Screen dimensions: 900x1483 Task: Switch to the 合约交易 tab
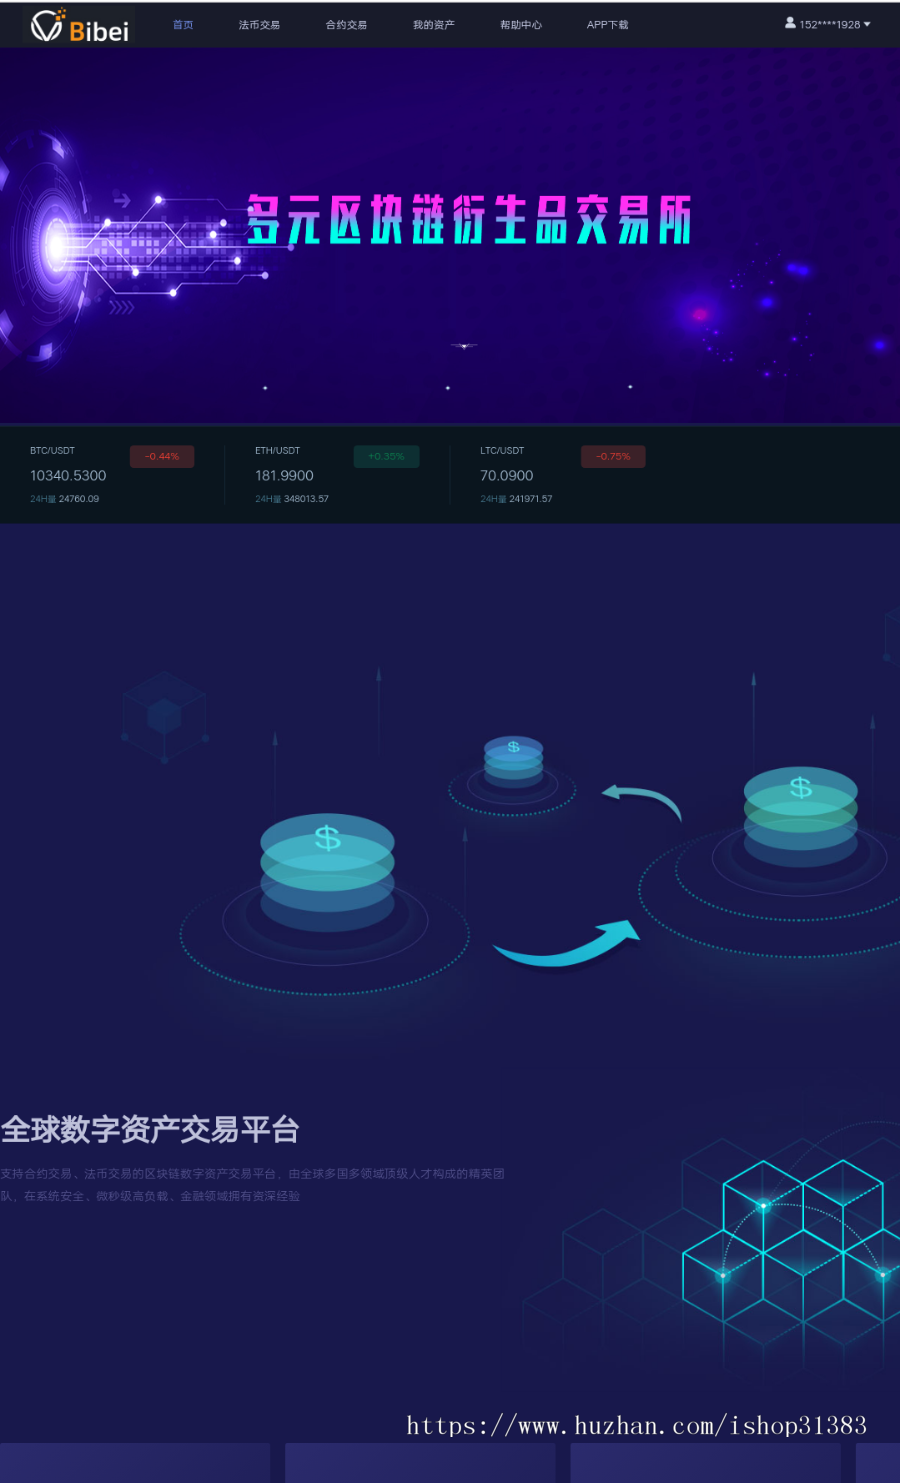tap(345, 24)
